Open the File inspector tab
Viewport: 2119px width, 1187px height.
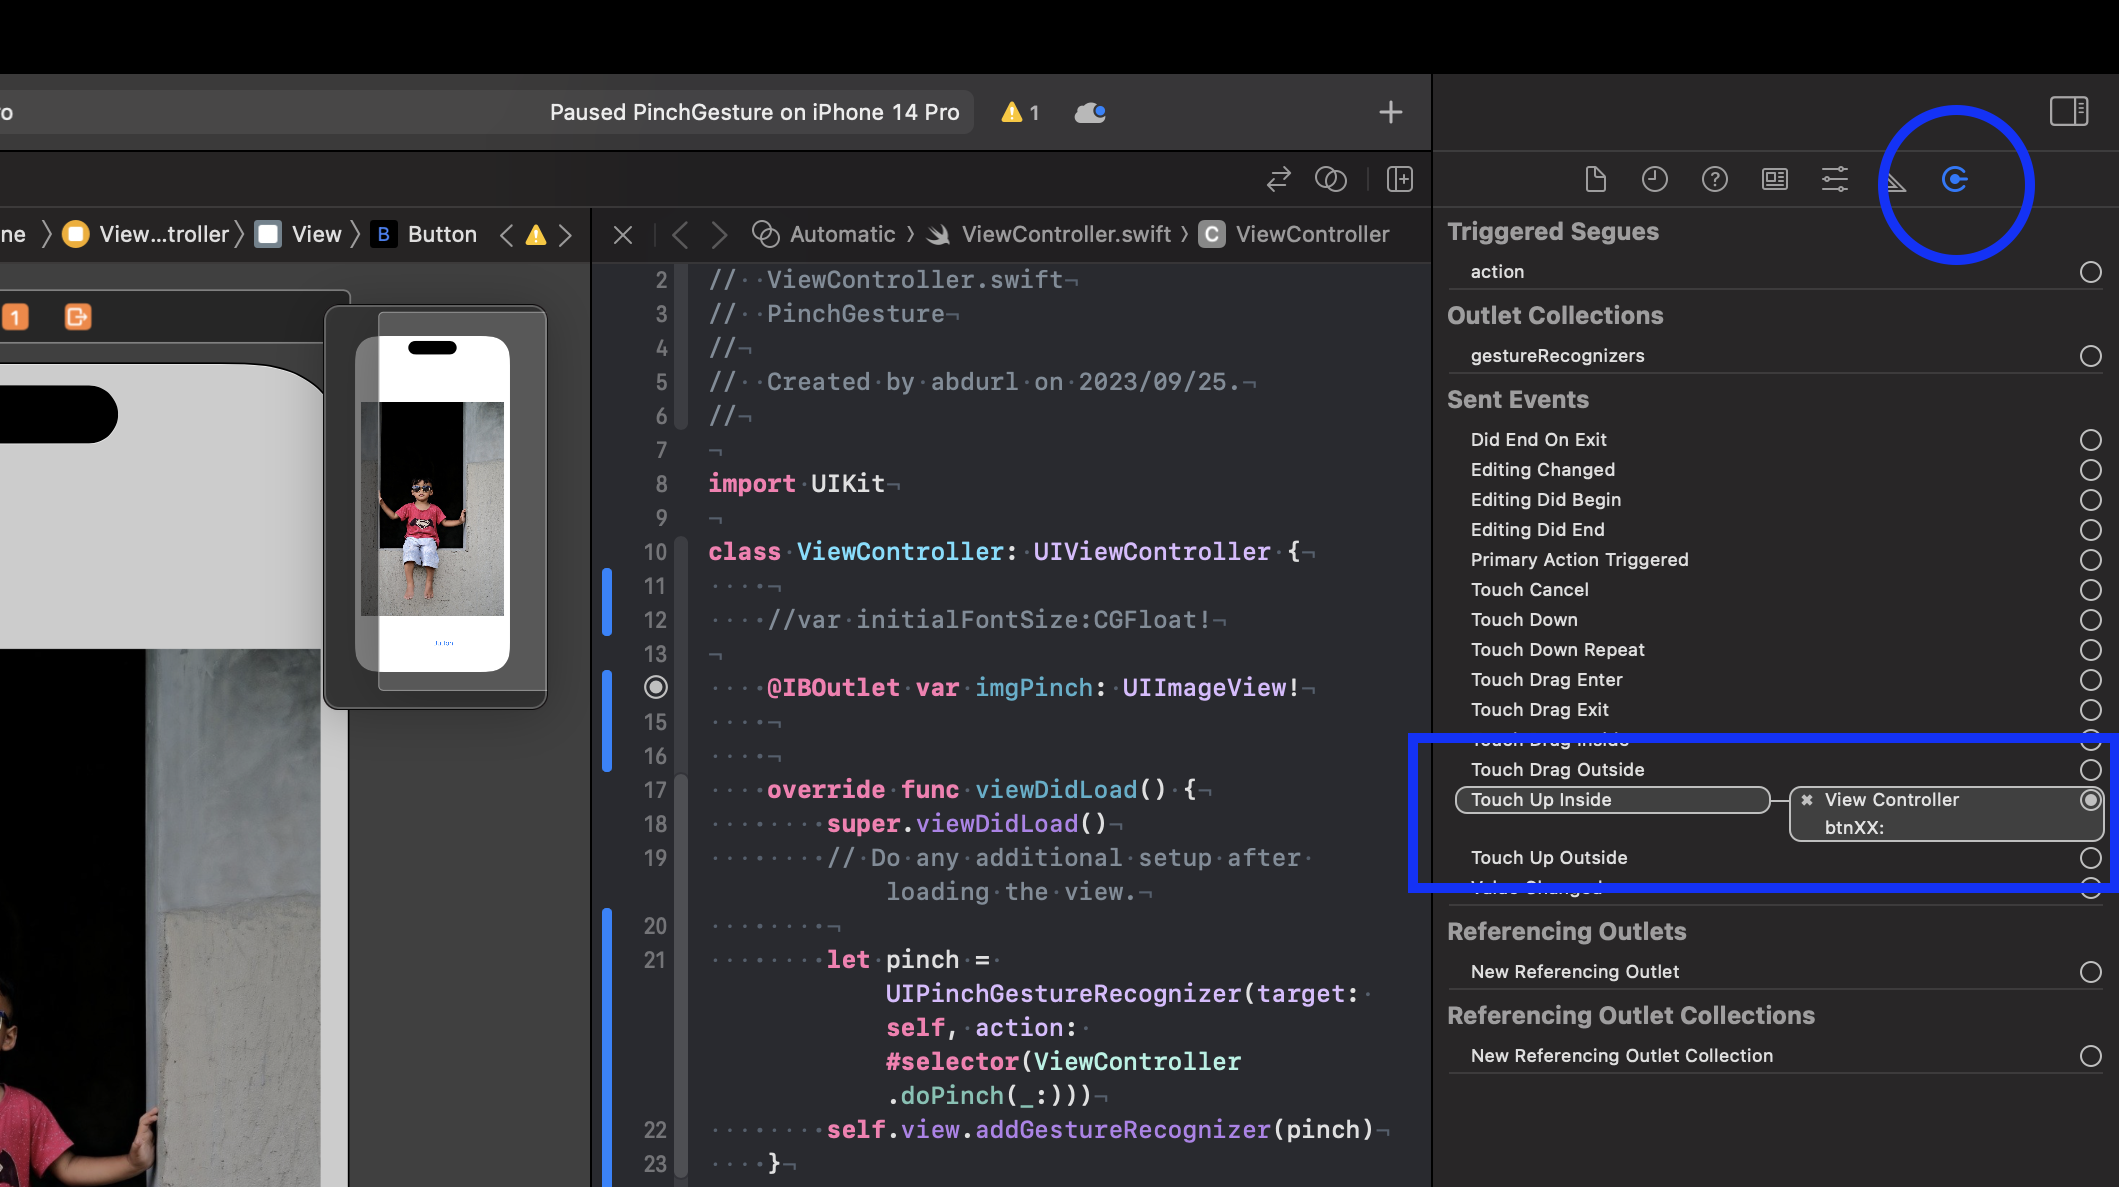(x=1595, y=179)
